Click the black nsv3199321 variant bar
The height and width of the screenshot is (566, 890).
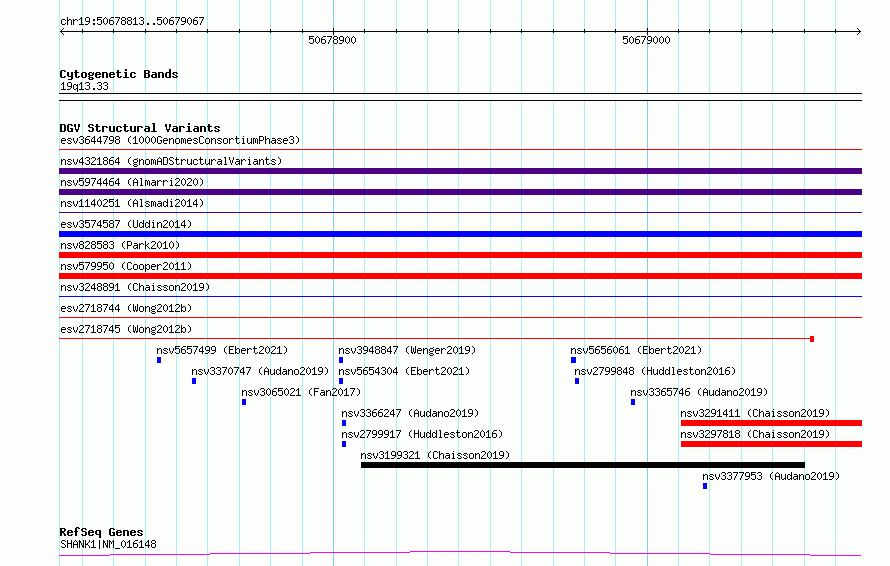583,465
